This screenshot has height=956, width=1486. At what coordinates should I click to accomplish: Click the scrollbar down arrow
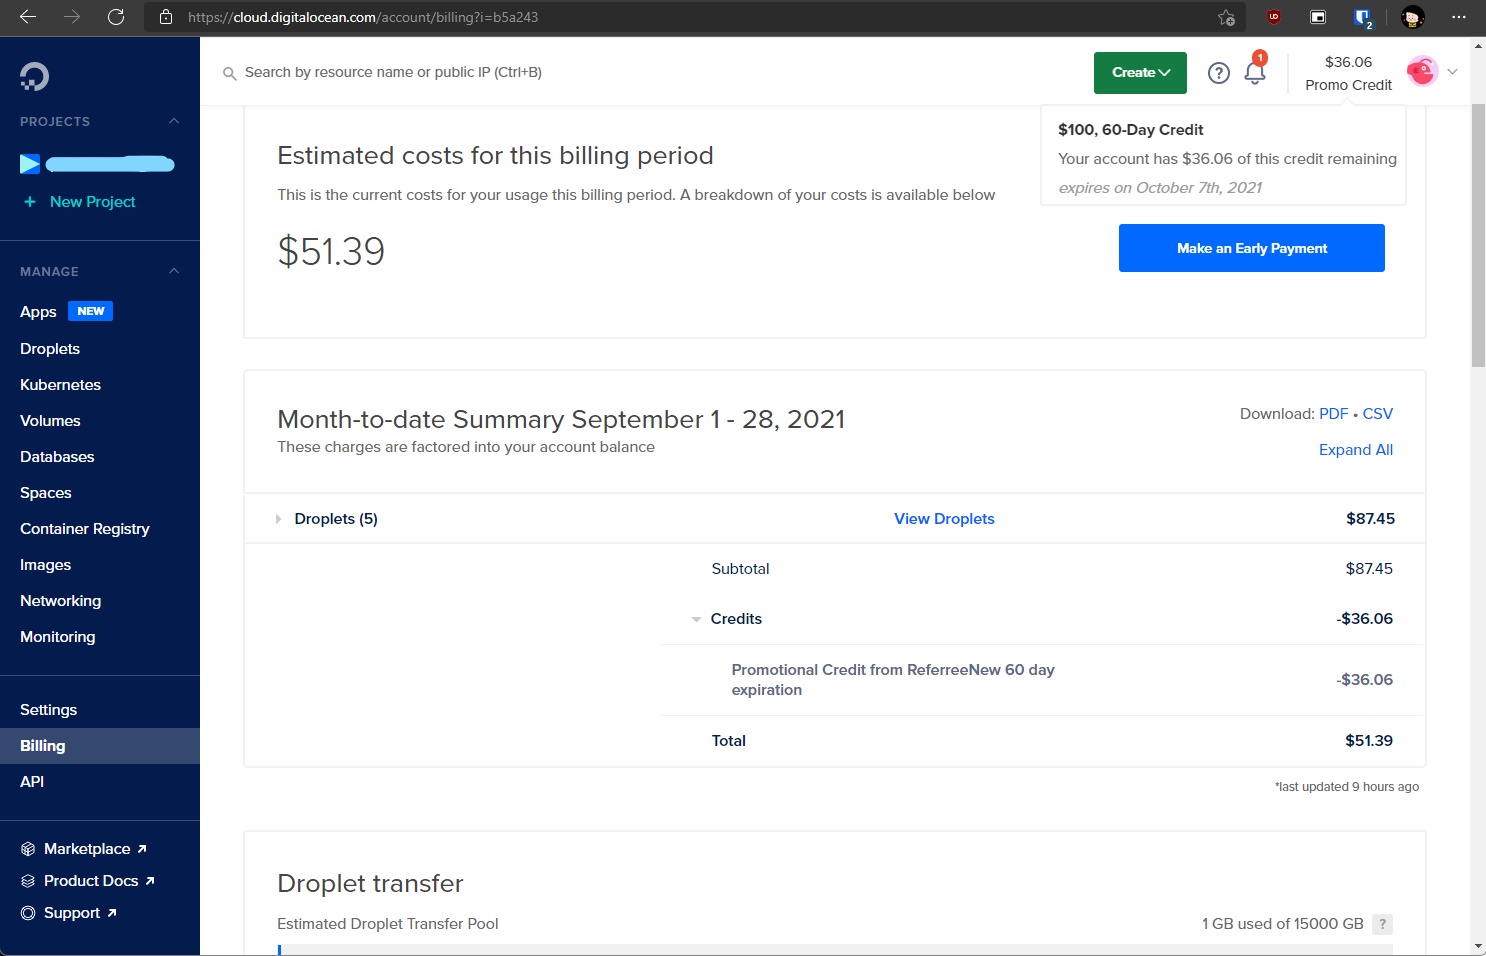[x=1478, y=946]
